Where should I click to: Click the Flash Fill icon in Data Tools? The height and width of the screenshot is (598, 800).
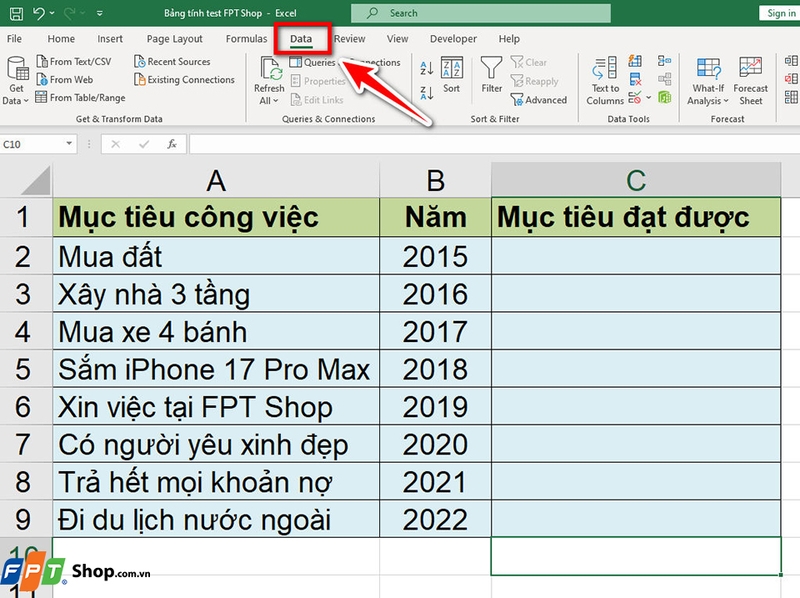pos(635,61)
